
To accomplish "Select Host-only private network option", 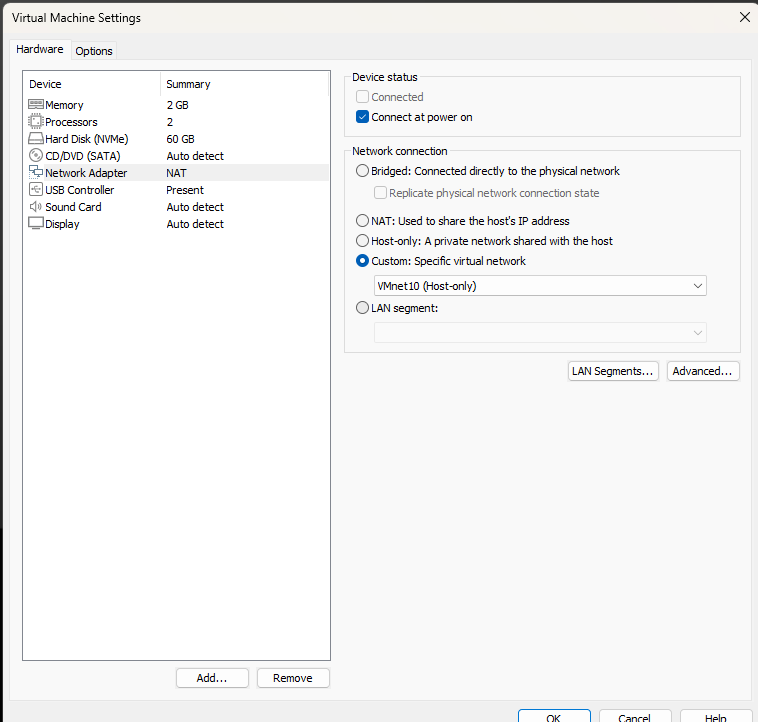I will [x=363, y=241].
